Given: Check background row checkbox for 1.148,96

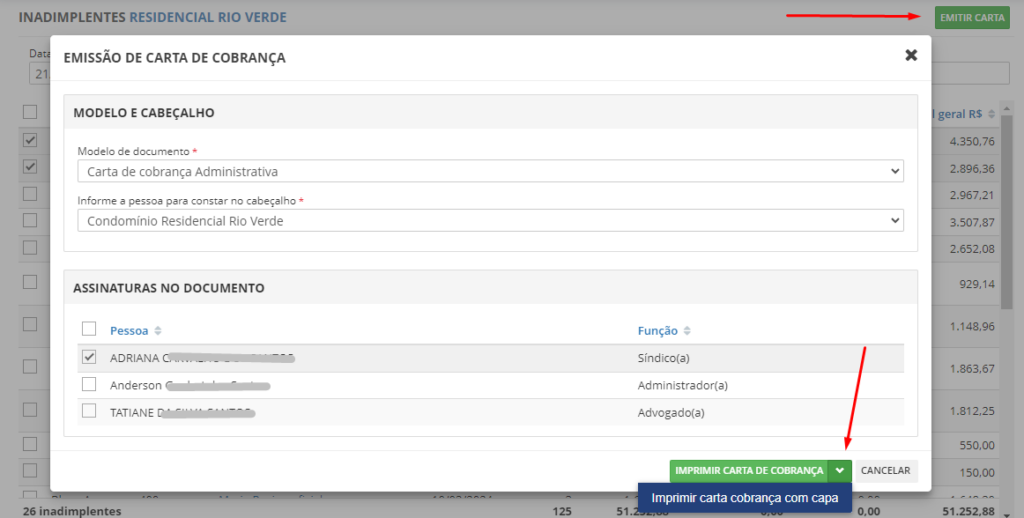Looking at the screenshot, I should click(30, 324).
